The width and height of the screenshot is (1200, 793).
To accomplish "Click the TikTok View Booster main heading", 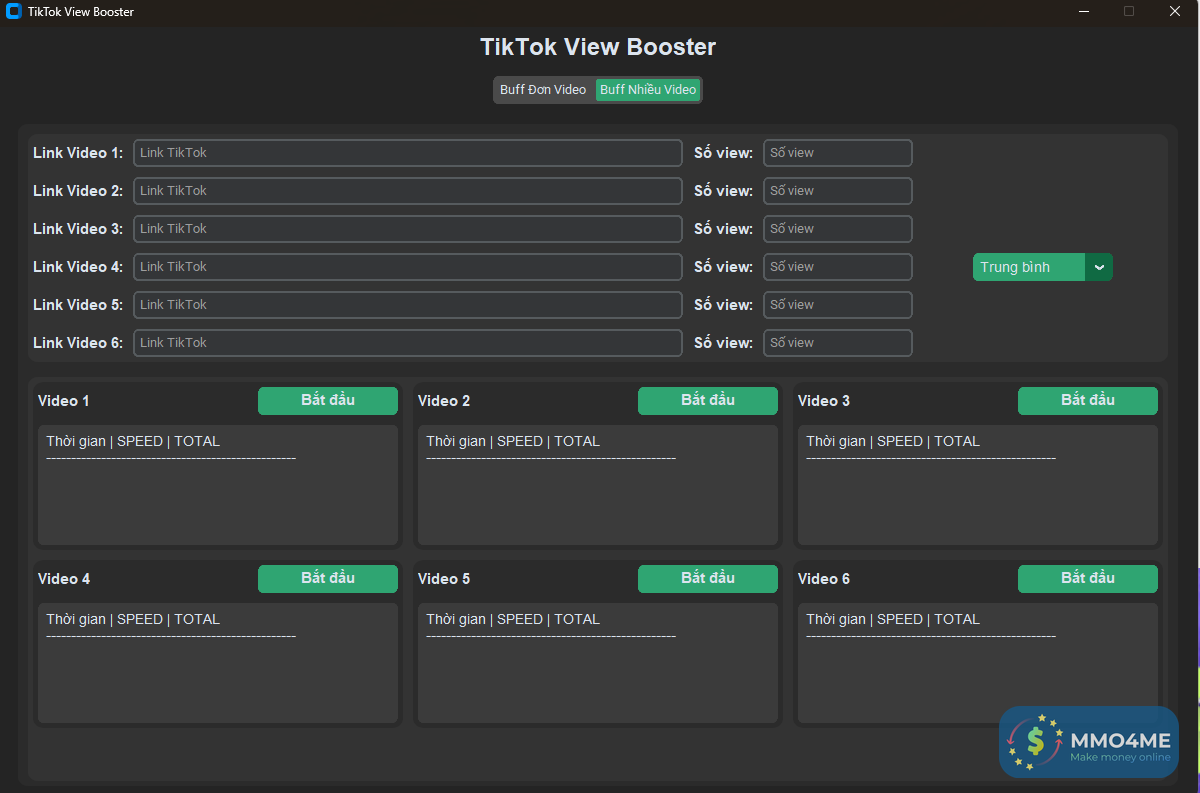I will point(598,47).
